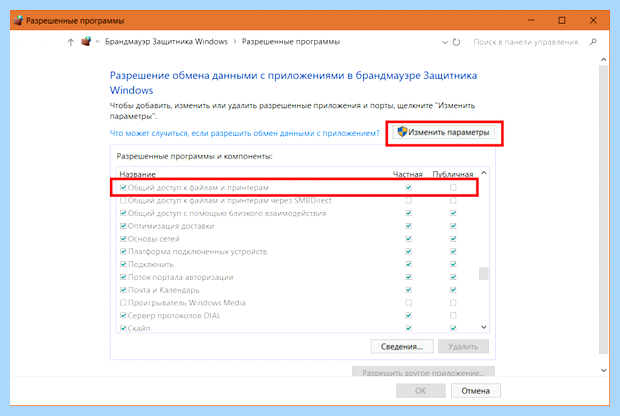This screenshot has height=416, width=620.
Task: Click Разрешить другое приложение... button
Action: (x=423, y=372)
